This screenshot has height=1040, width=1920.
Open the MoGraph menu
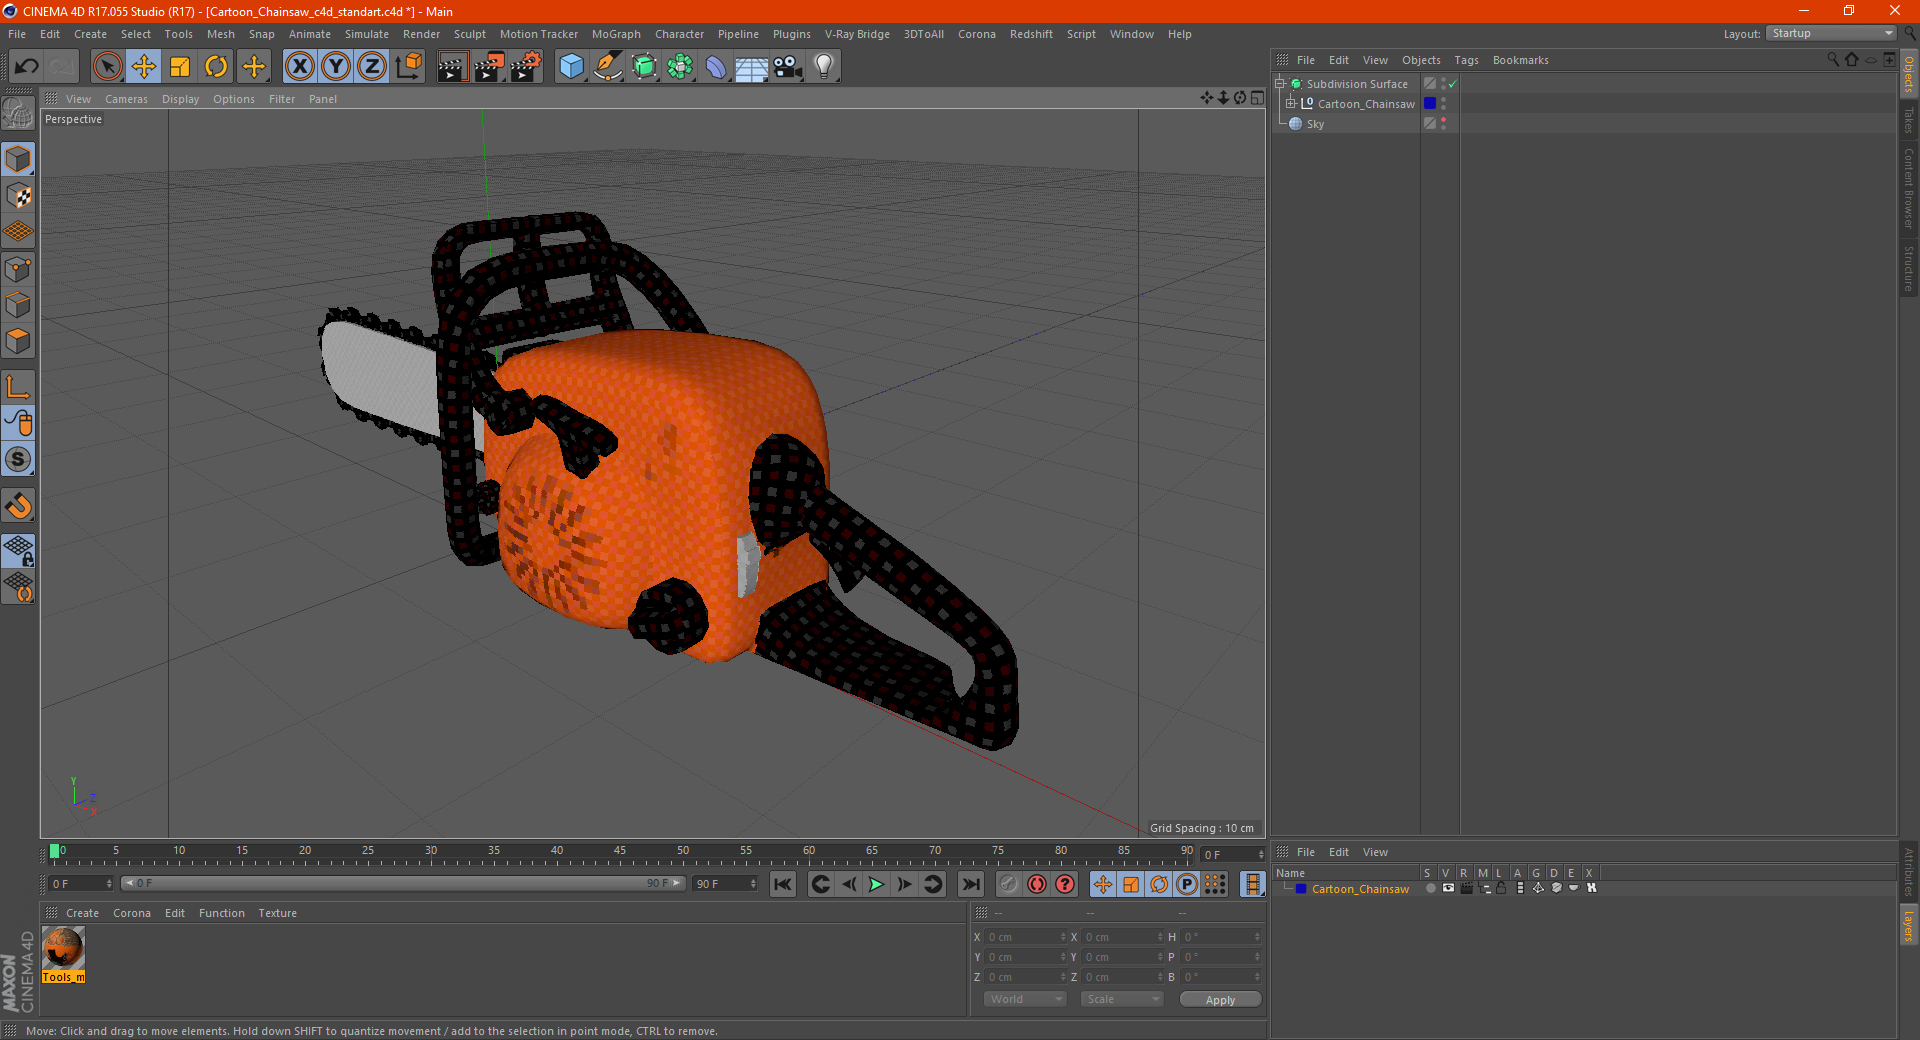(x=616, y=34)
